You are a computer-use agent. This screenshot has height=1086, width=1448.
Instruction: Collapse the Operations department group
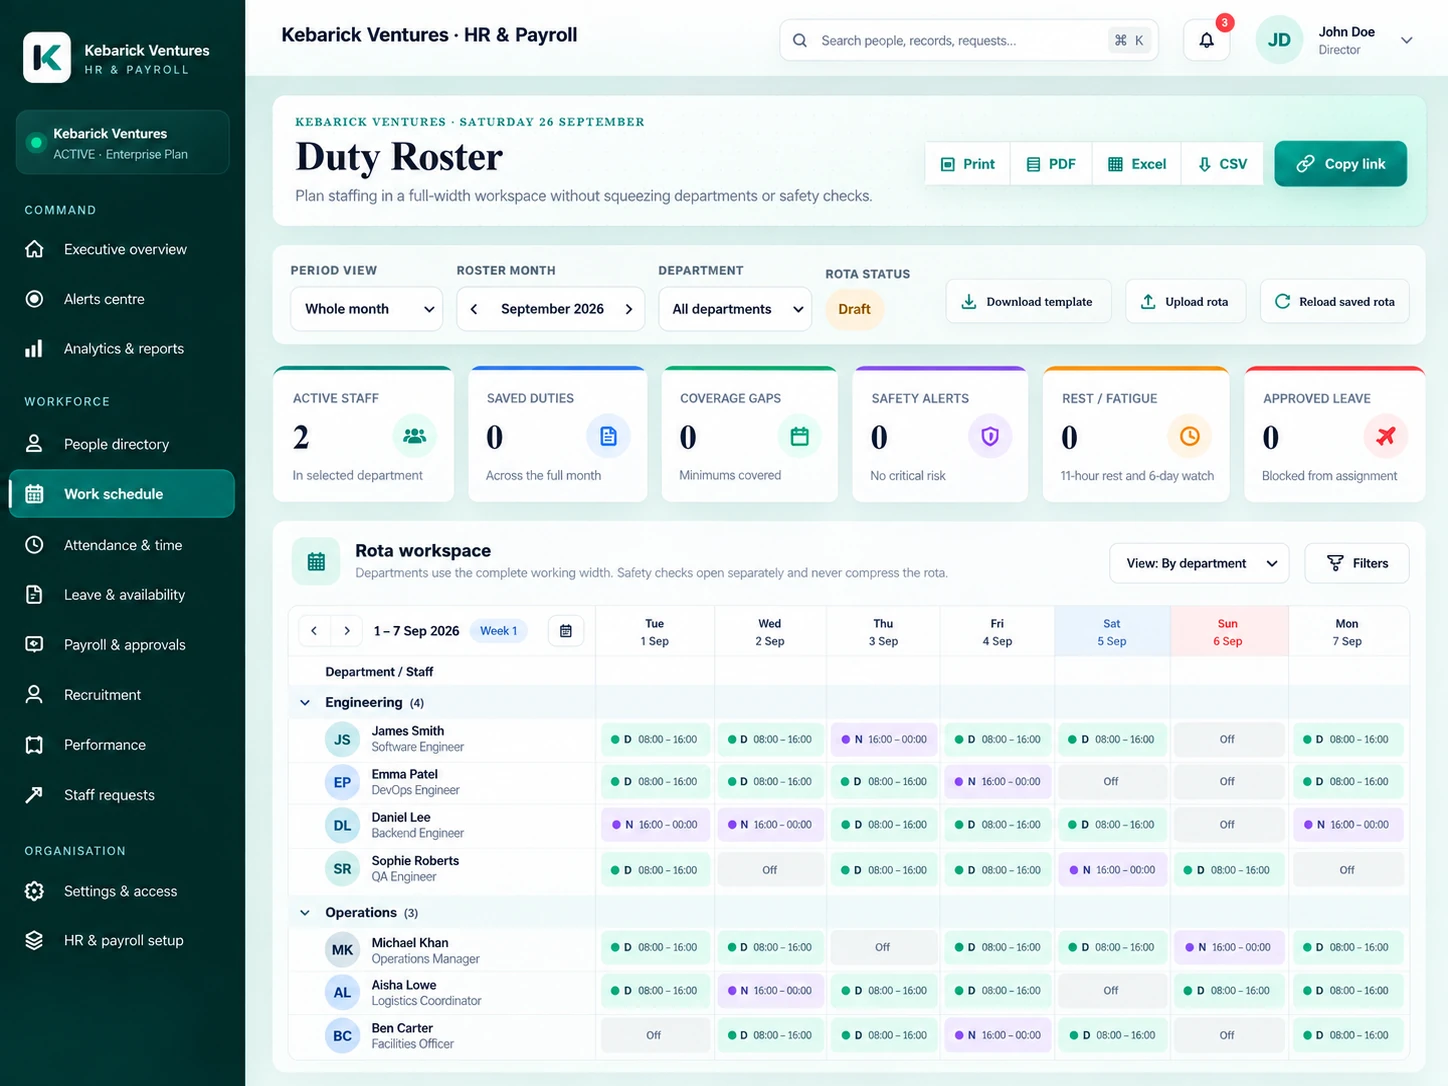[305, 913]
